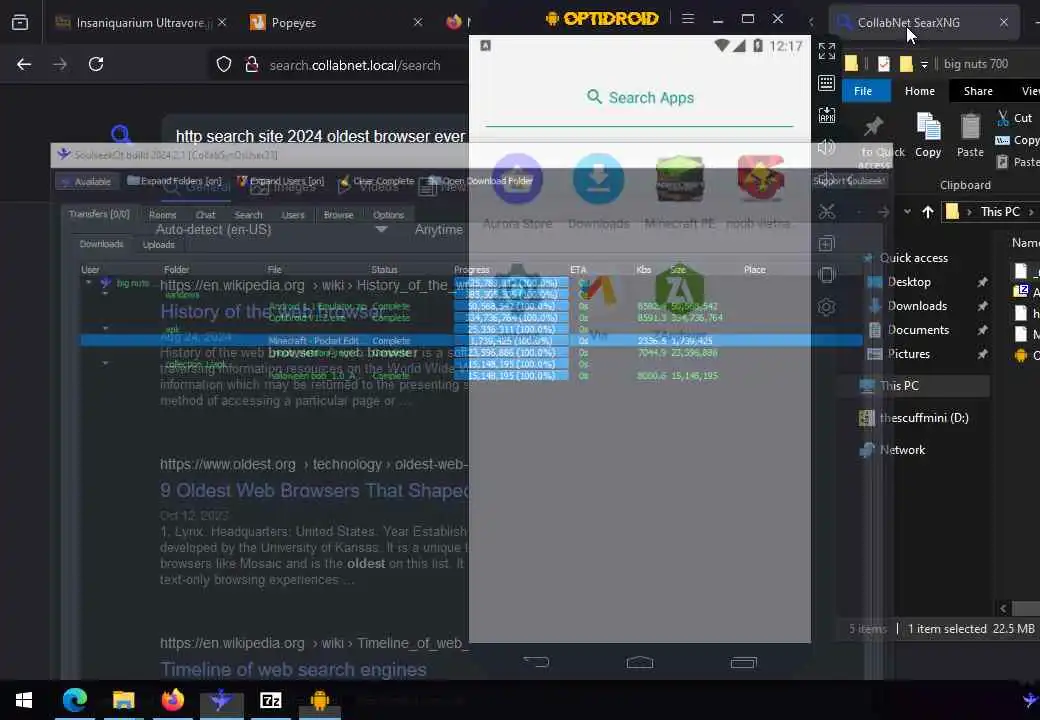
Task: Tap the Android back navigation button
Action: point(536,662)
